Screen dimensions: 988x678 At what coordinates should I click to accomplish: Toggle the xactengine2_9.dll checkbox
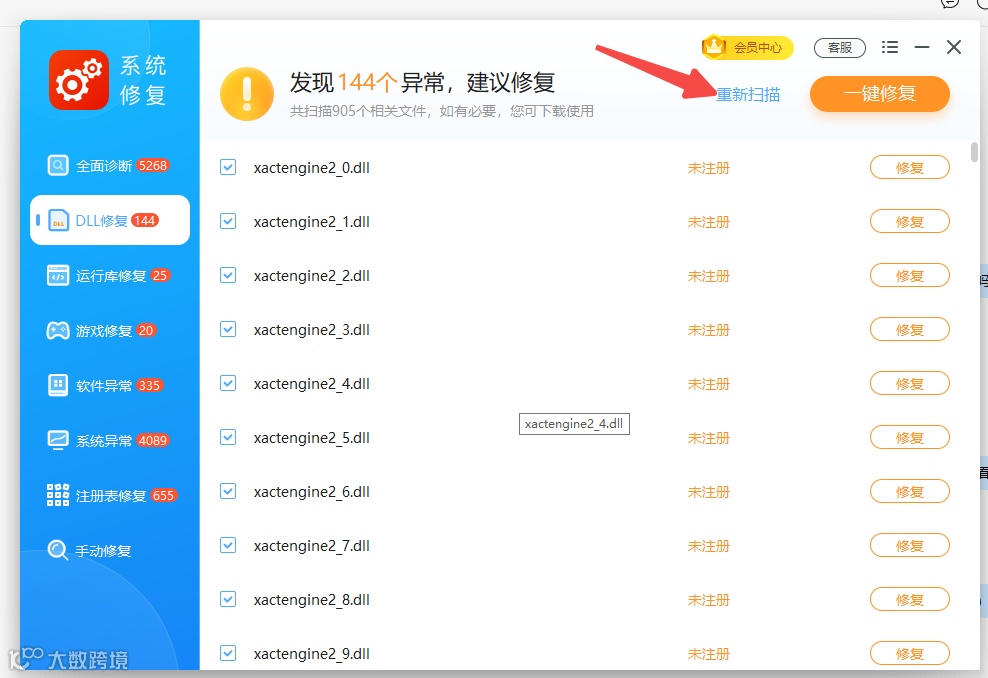[x=228, y=653]
